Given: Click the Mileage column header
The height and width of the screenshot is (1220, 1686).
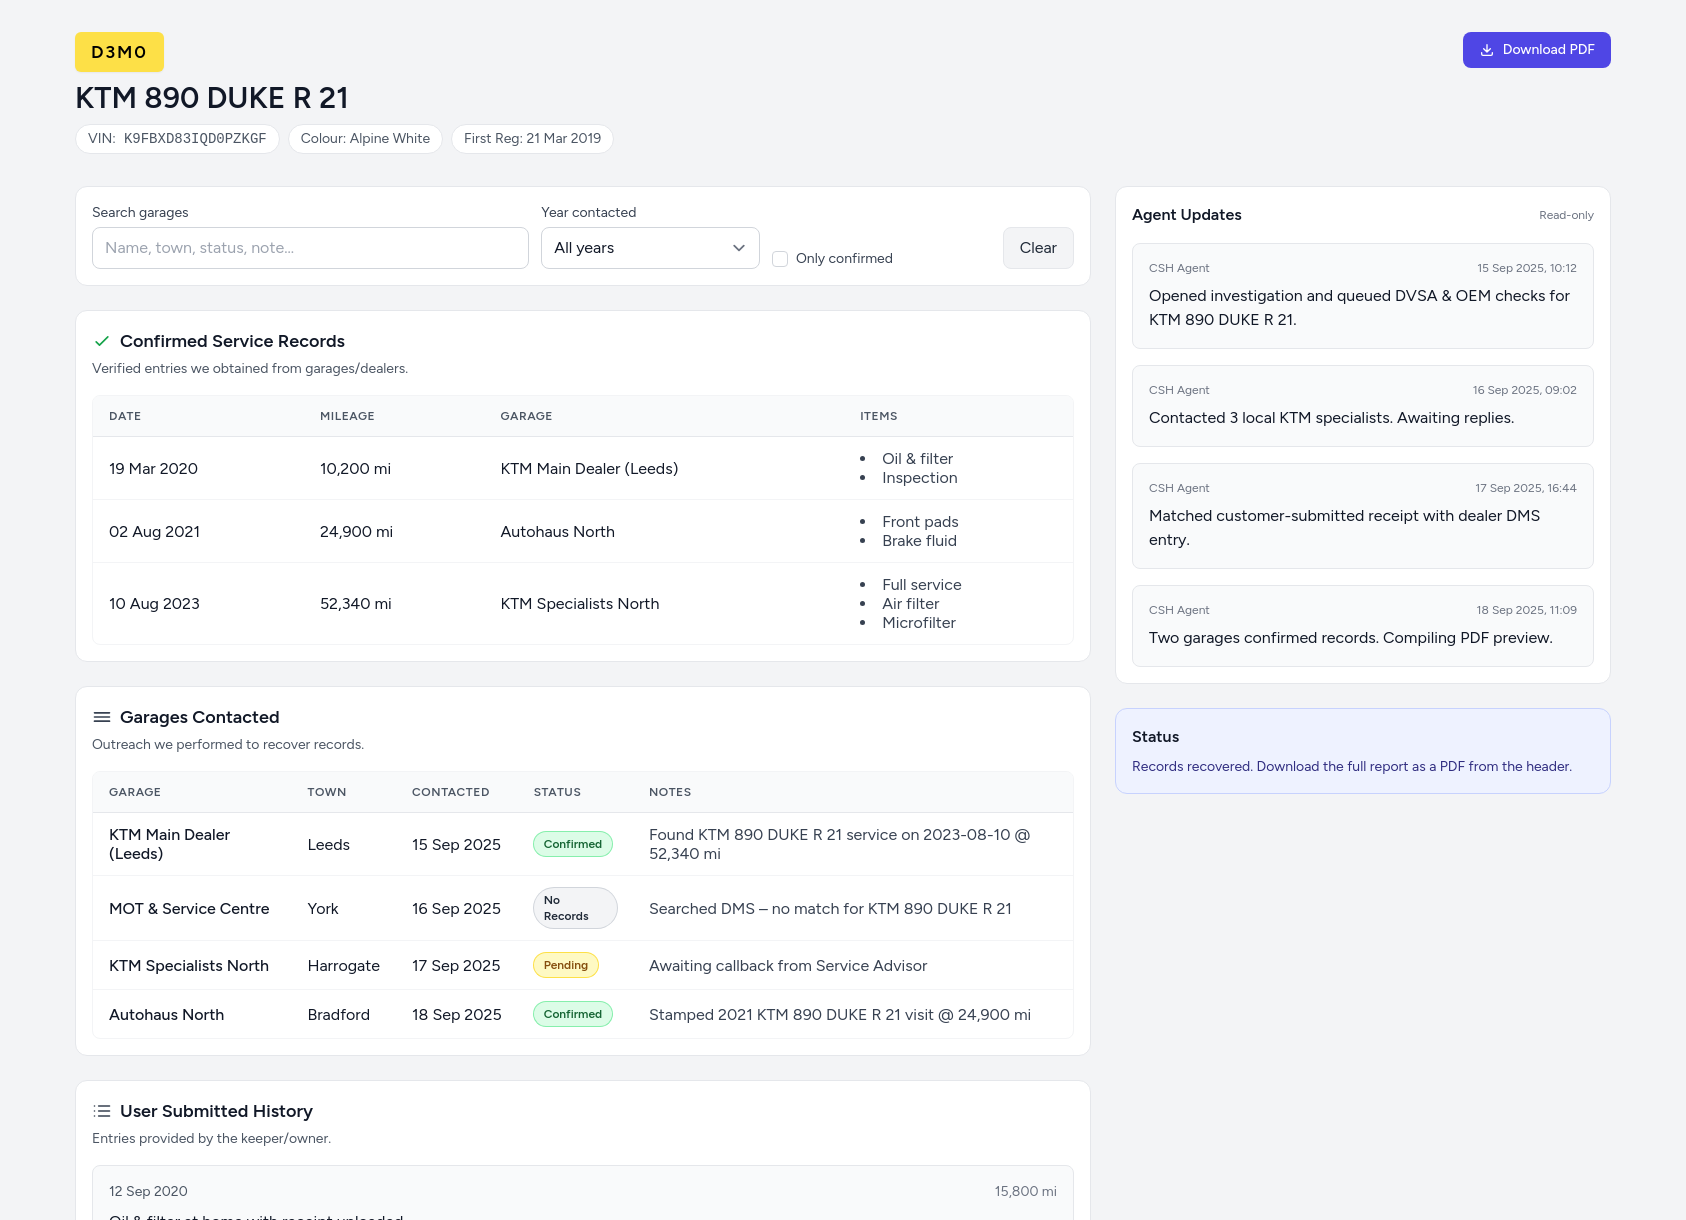Looking at the screenshot, I should coord(347,416).
